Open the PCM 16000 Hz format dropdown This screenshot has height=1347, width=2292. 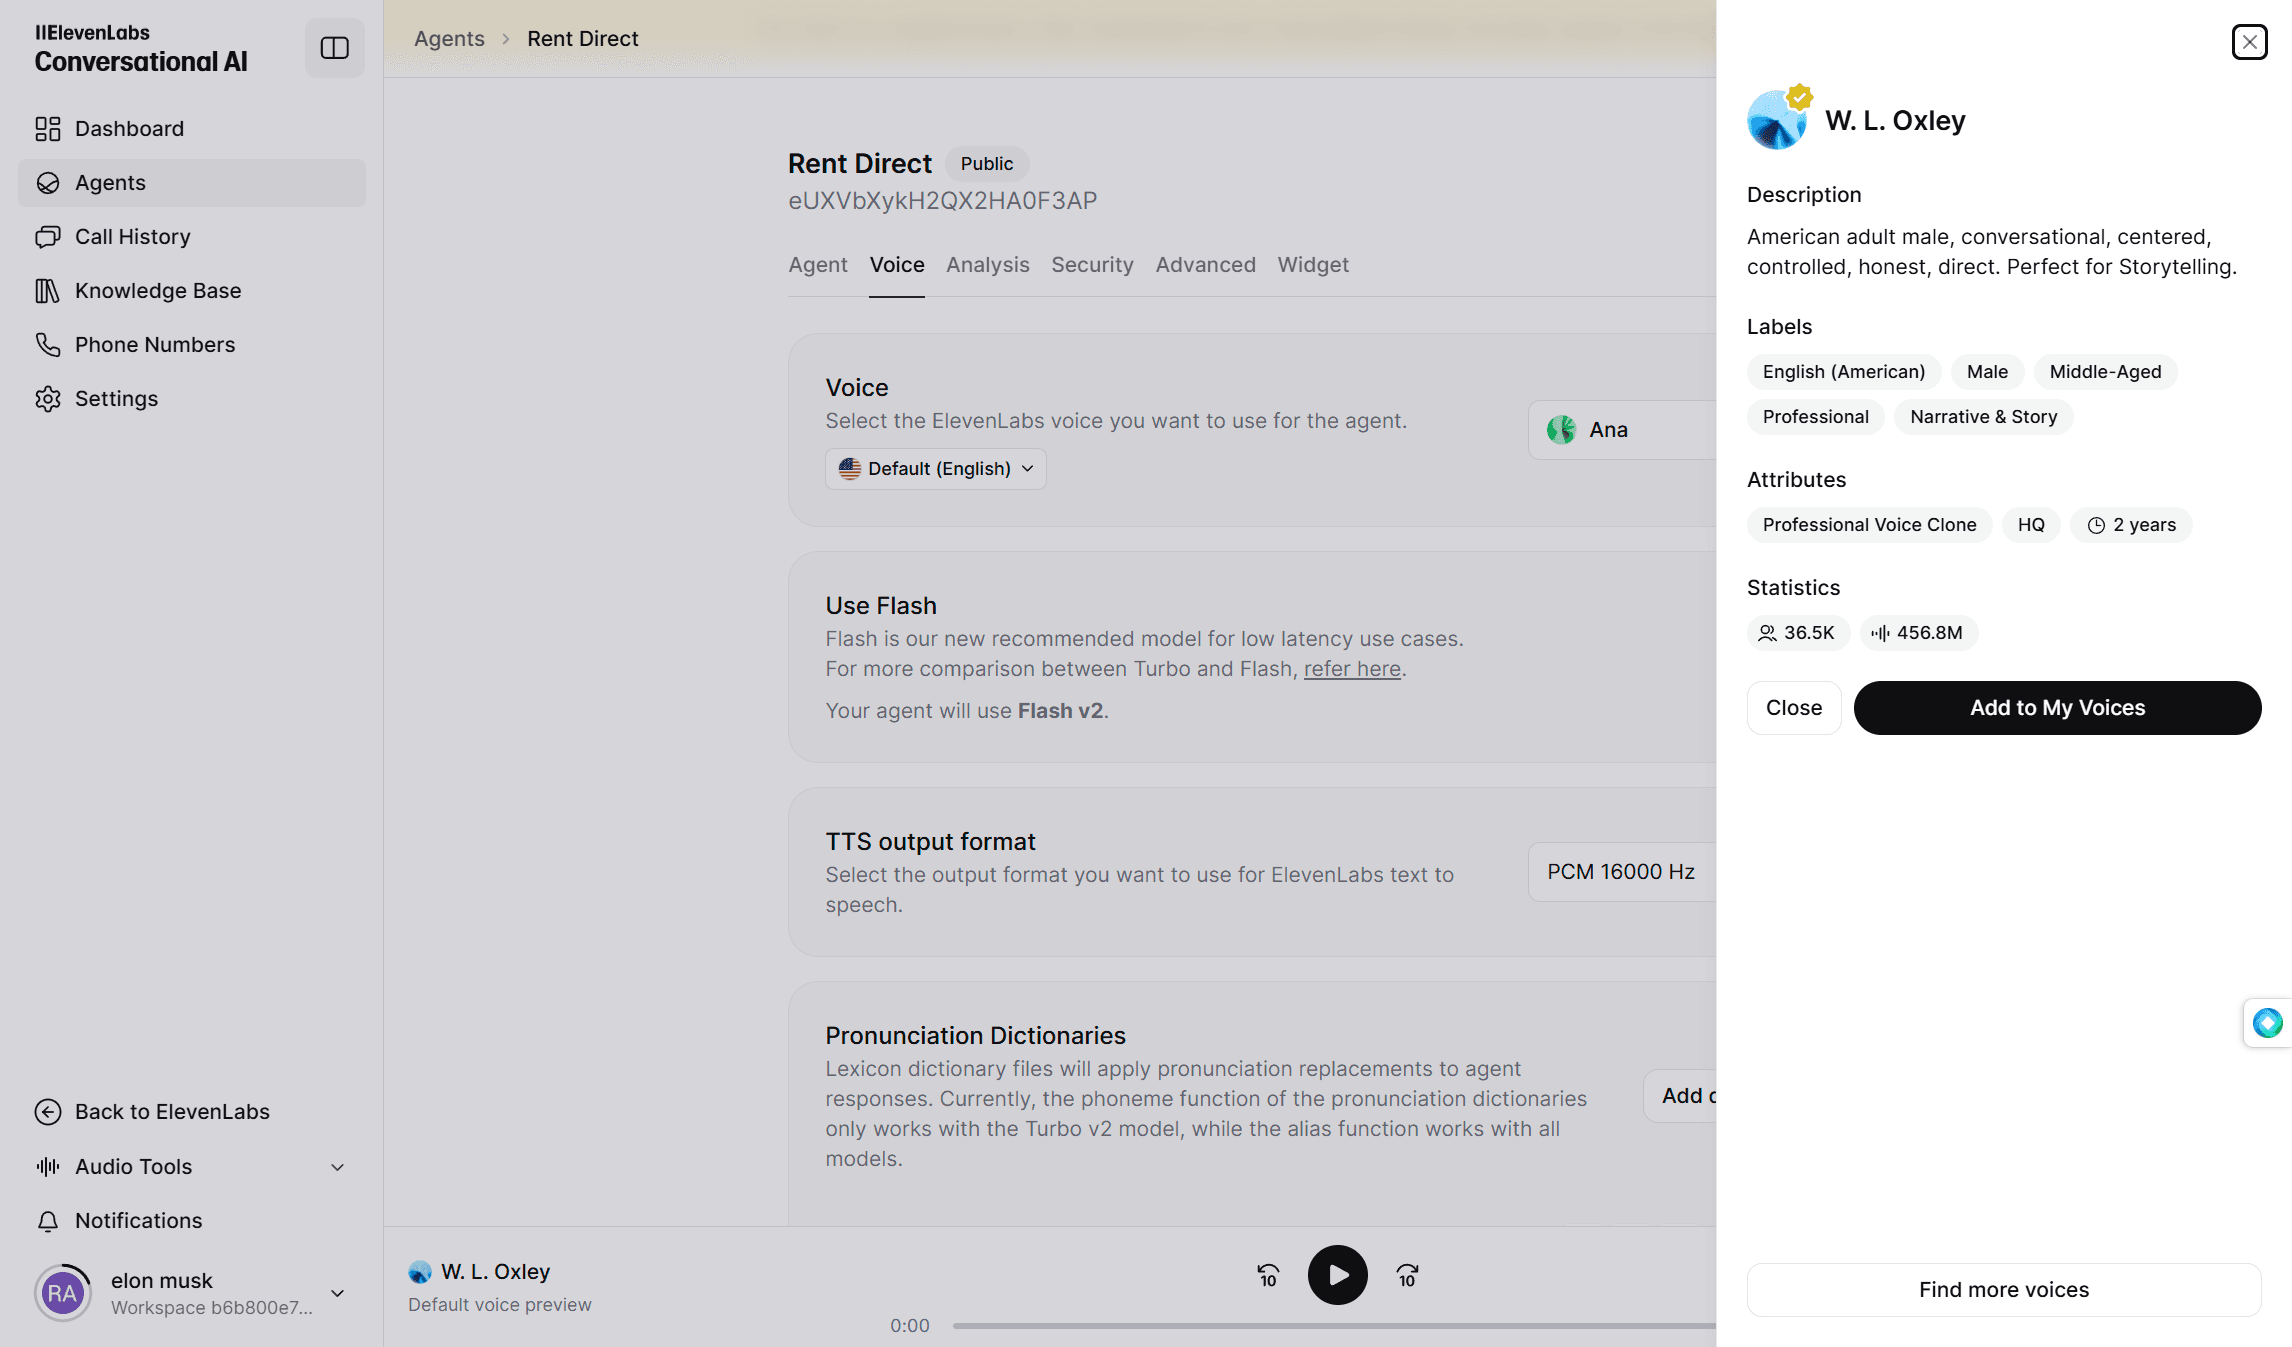click(1622, 872)
